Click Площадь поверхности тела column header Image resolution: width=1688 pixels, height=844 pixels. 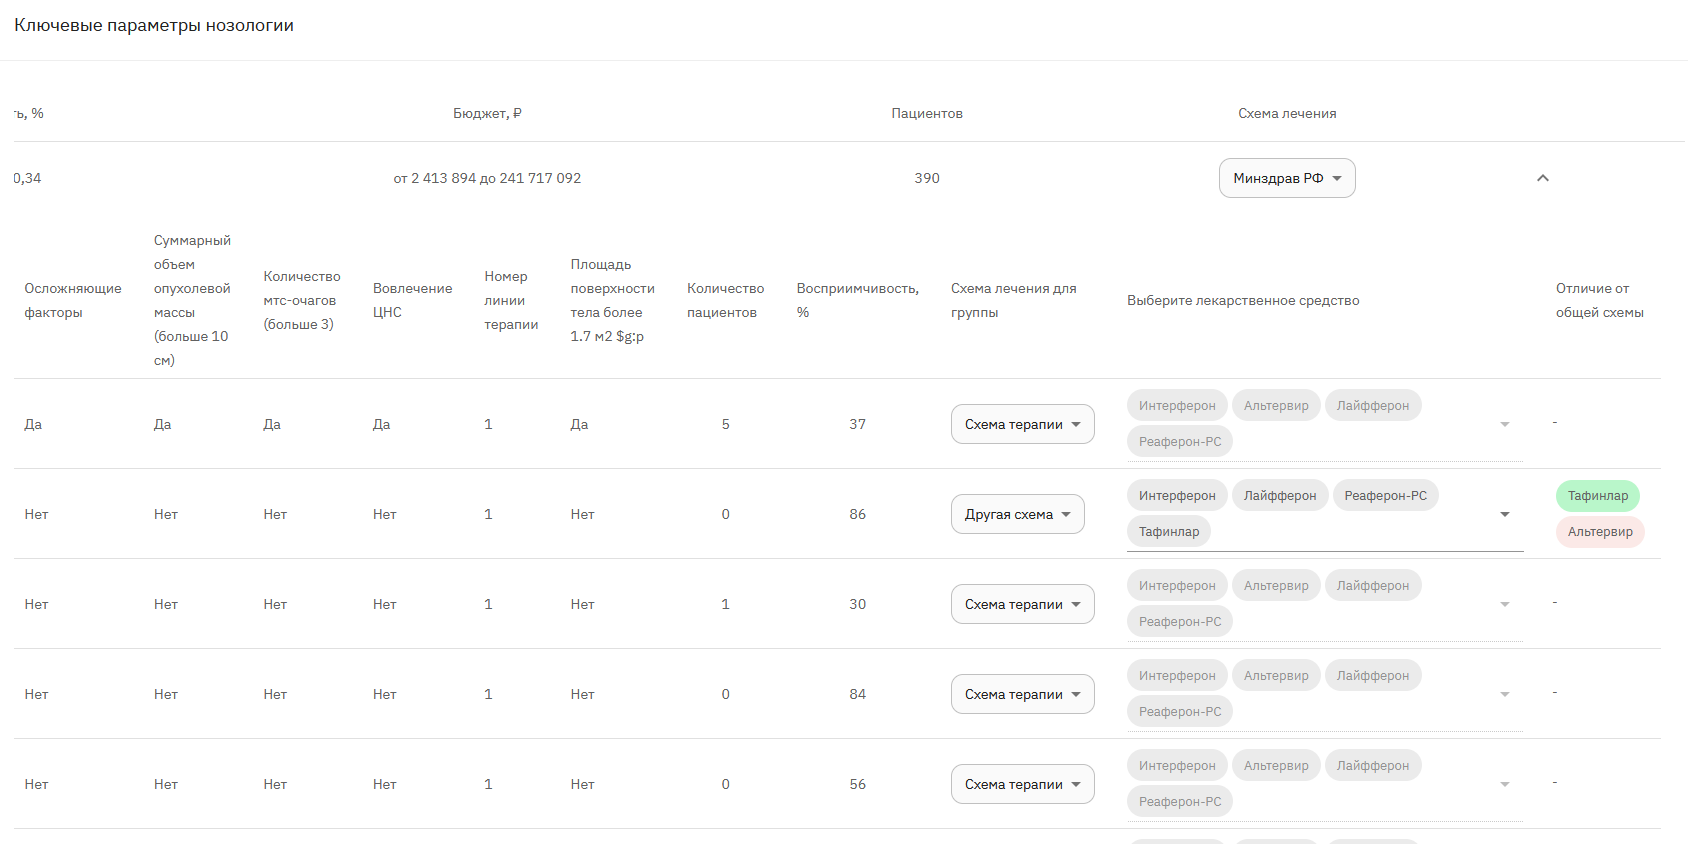pyautogui.click(x=612, y=300)
